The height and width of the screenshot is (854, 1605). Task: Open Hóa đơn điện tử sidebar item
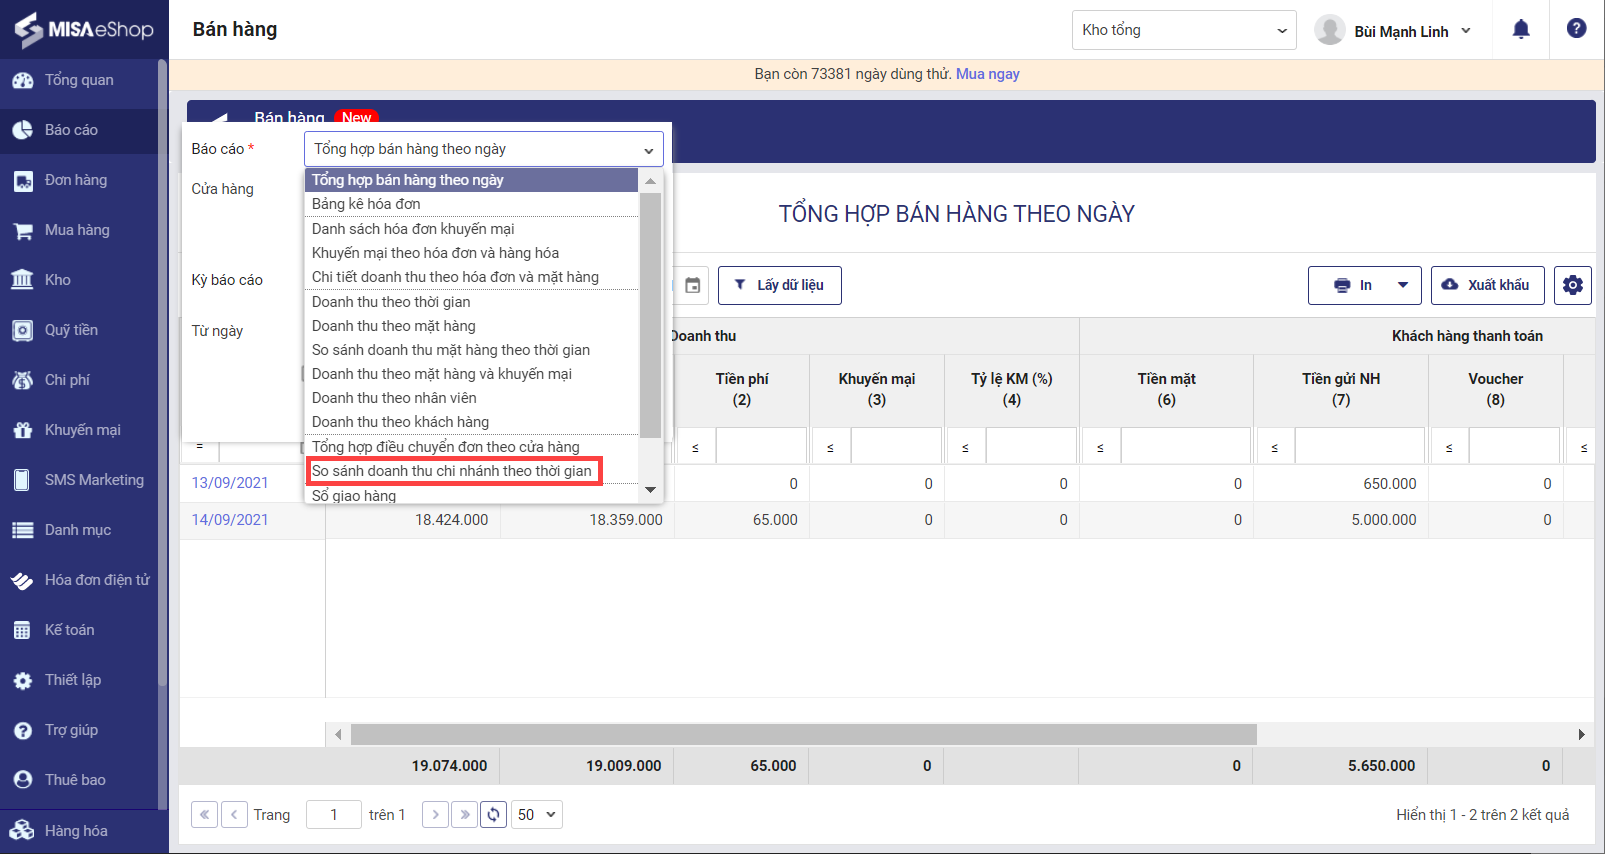(96, 580)
